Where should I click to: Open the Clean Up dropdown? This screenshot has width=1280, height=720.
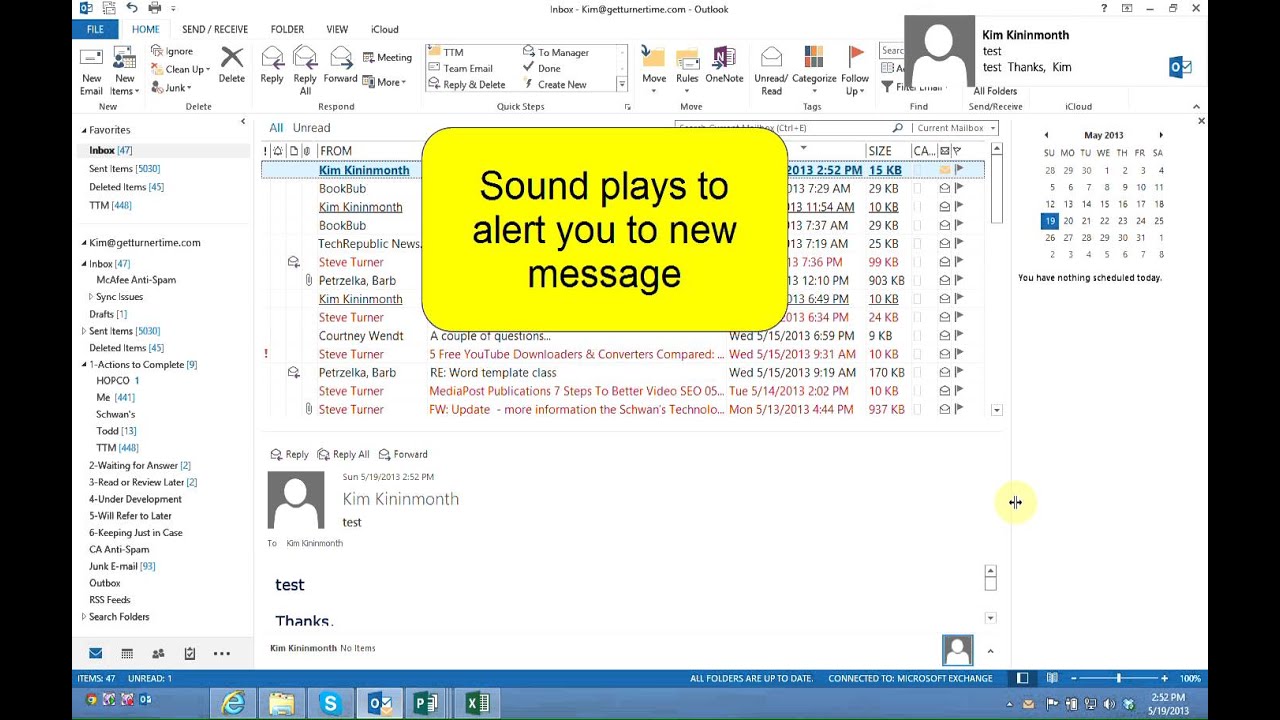[x=180, y=69]
